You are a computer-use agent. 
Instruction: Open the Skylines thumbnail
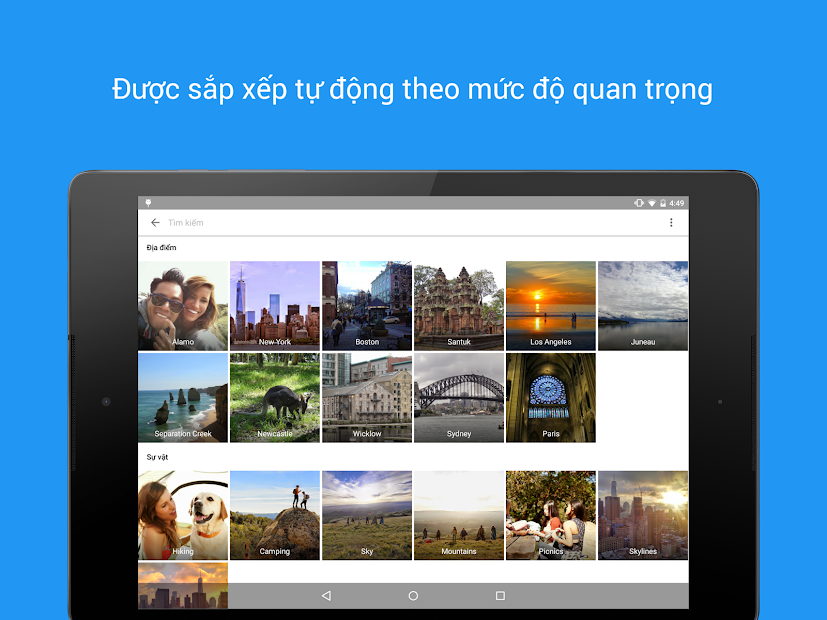(x=642, y=515)
